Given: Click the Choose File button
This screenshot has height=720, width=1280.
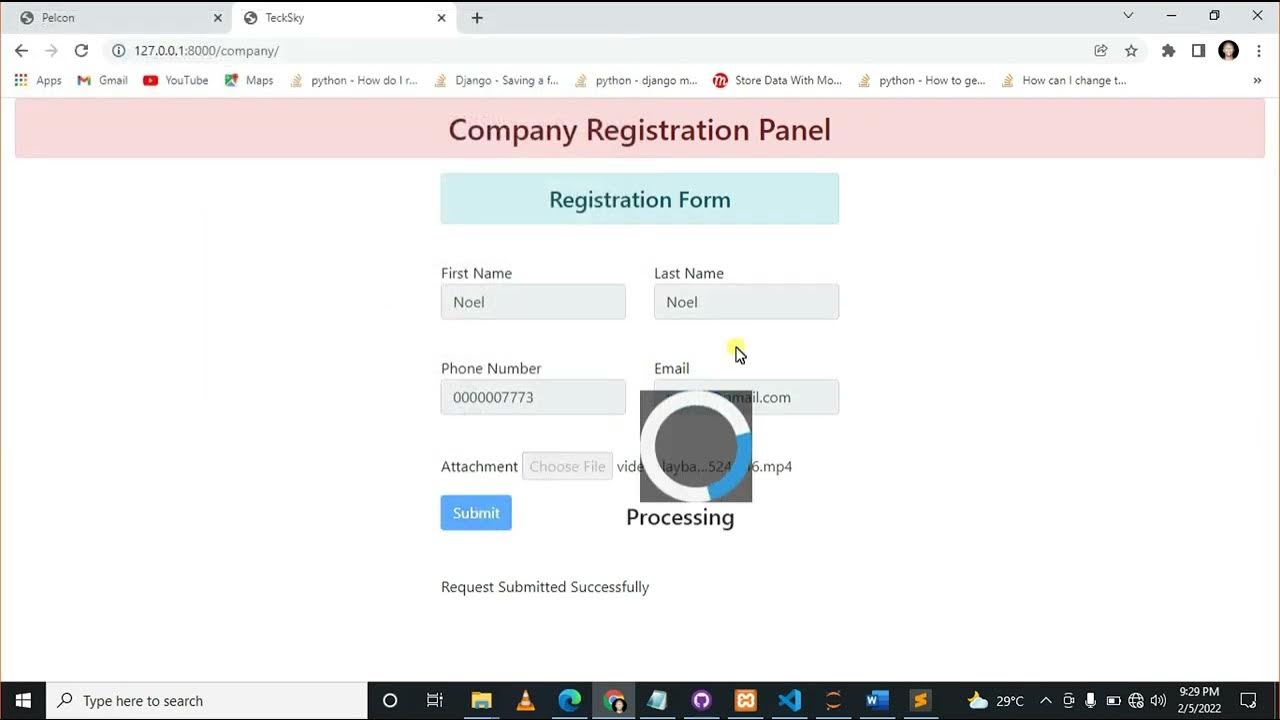Looking at the screenshot, I should coord(567,466).
